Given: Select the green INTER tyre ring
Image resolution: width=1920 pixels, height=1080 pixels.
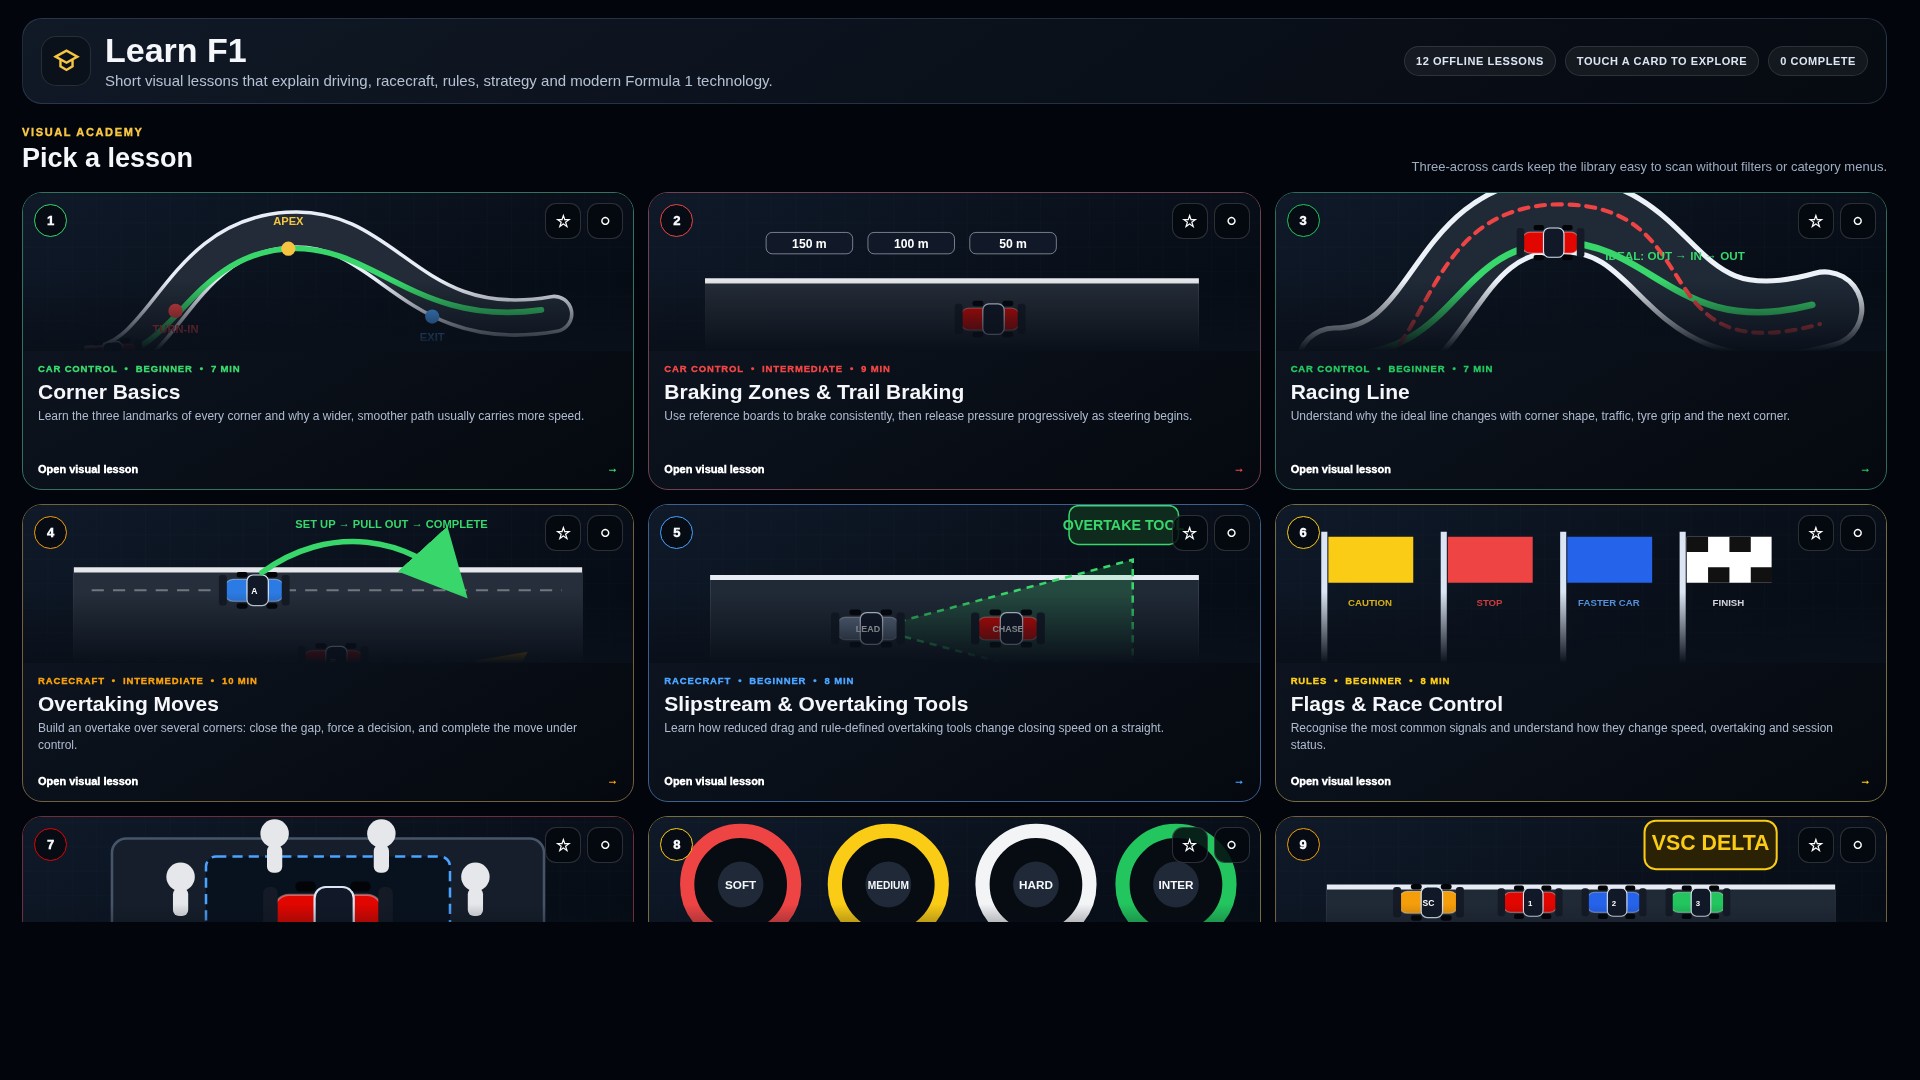Looking at the screenshot, I should coord(1176,873).
